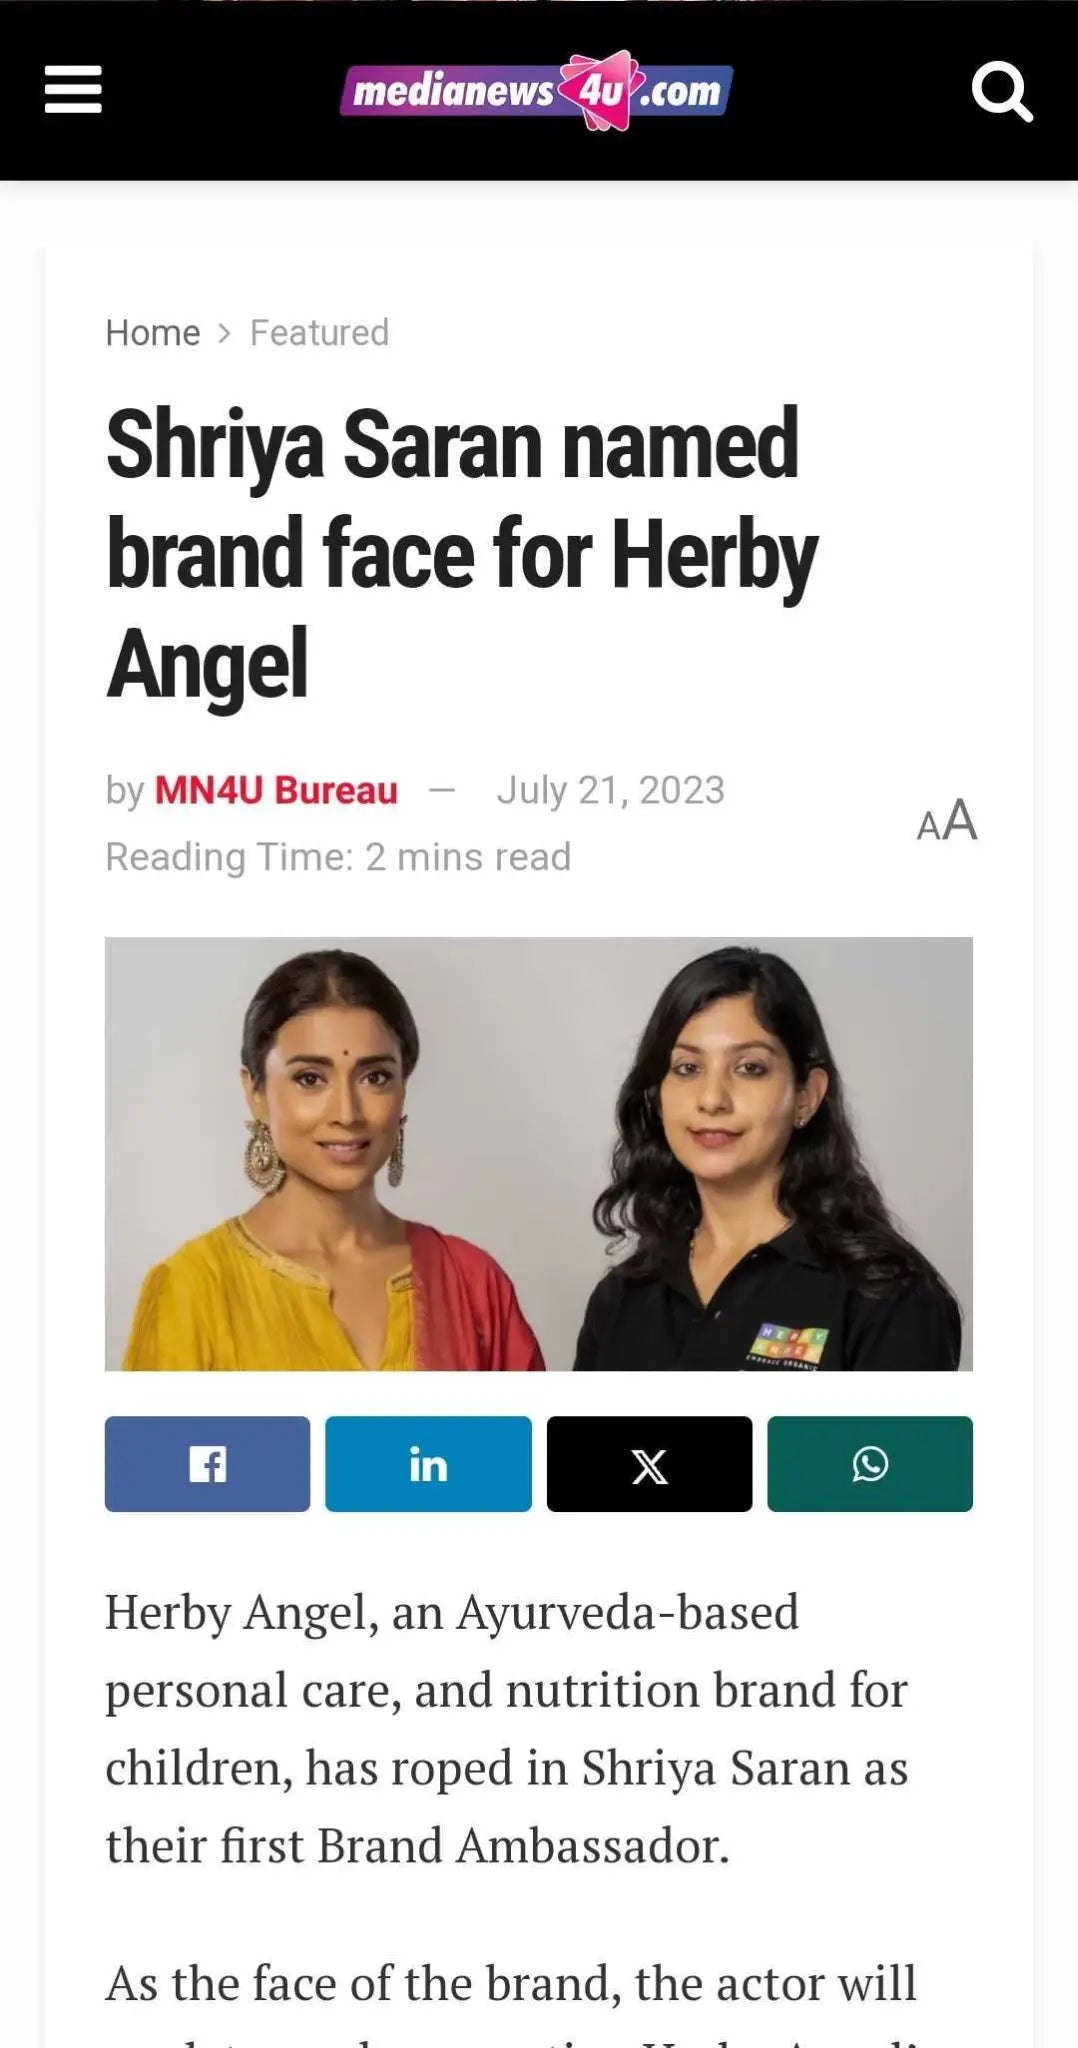Screen dimensions: 1078x2048
Task: Open the hamburger navigation menu
Action: tap(73, 90)
